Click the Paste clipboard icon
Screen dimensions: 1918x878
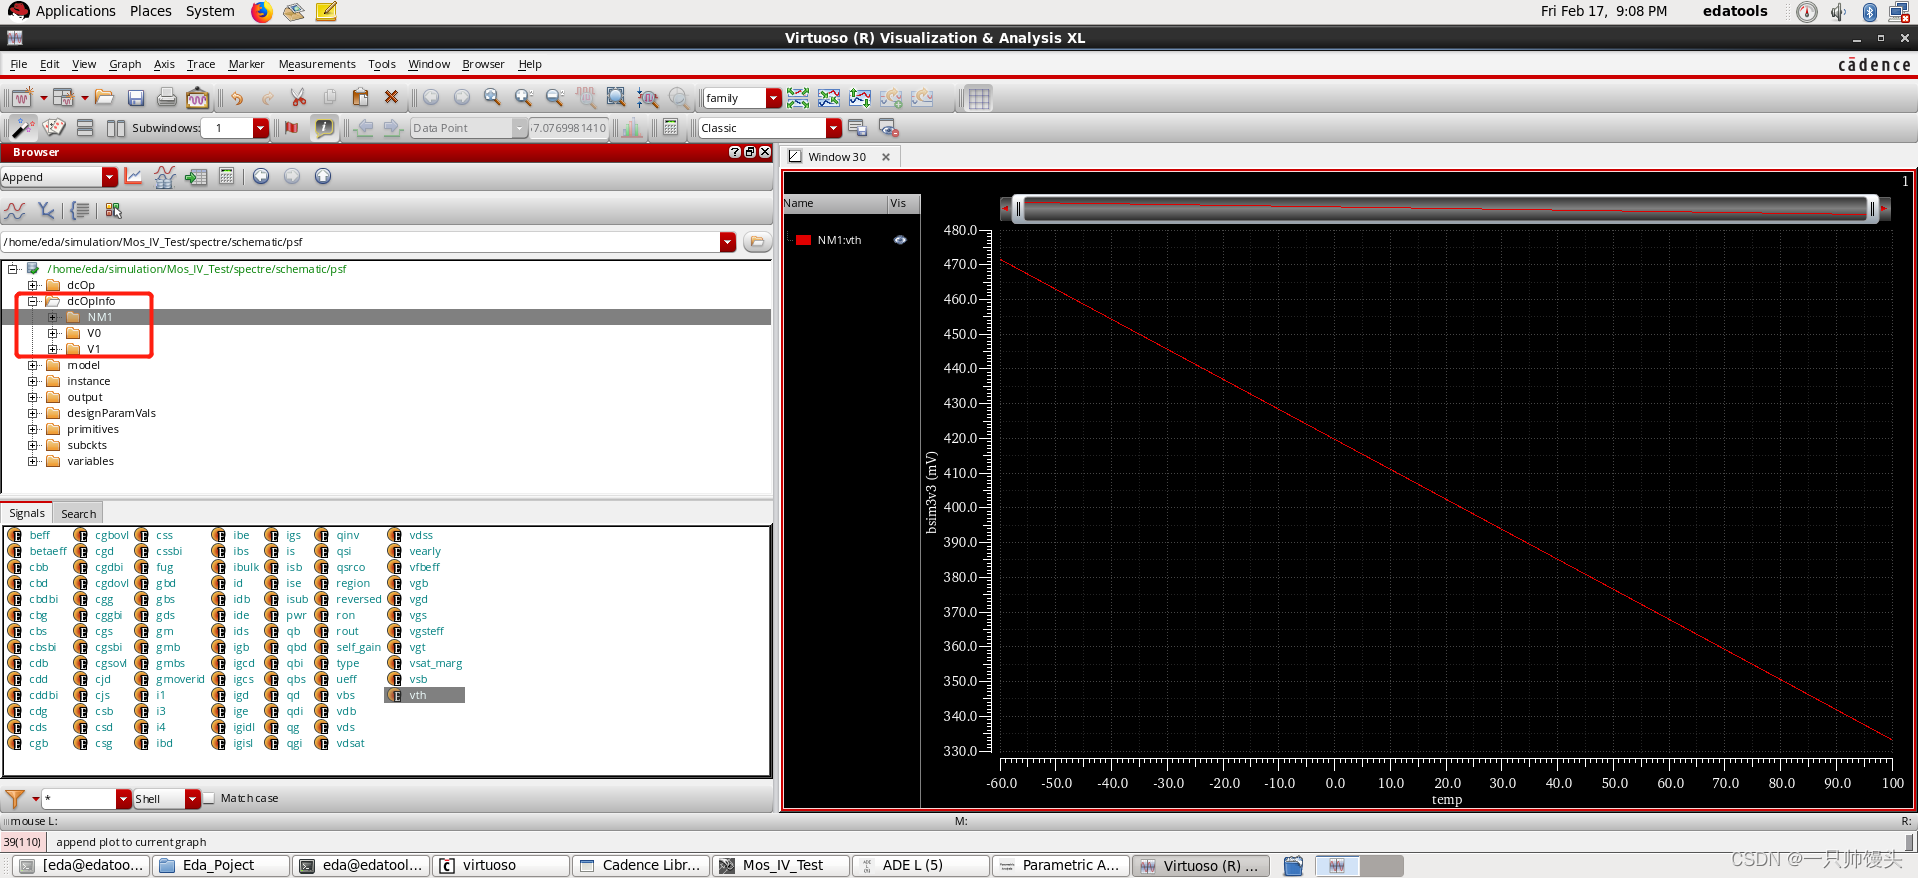point(361,98)
